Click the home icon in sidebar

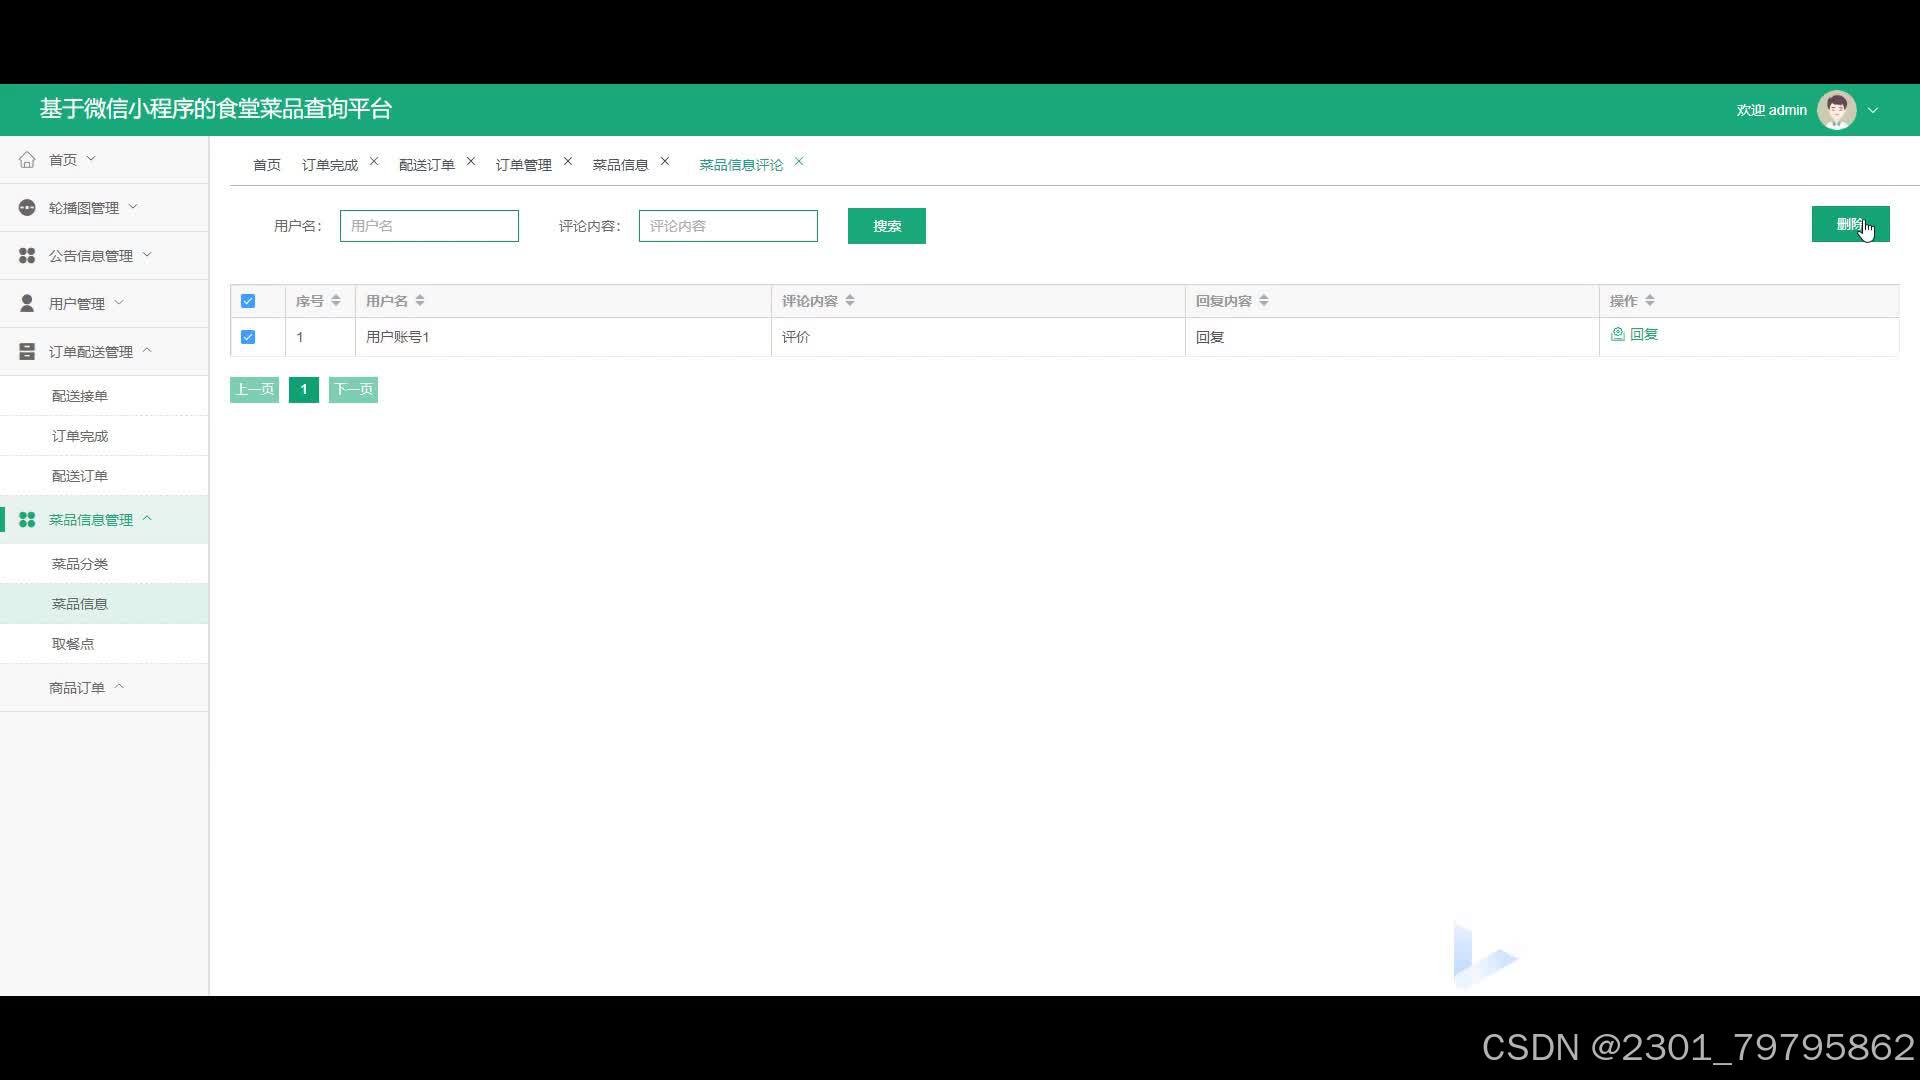27,160
